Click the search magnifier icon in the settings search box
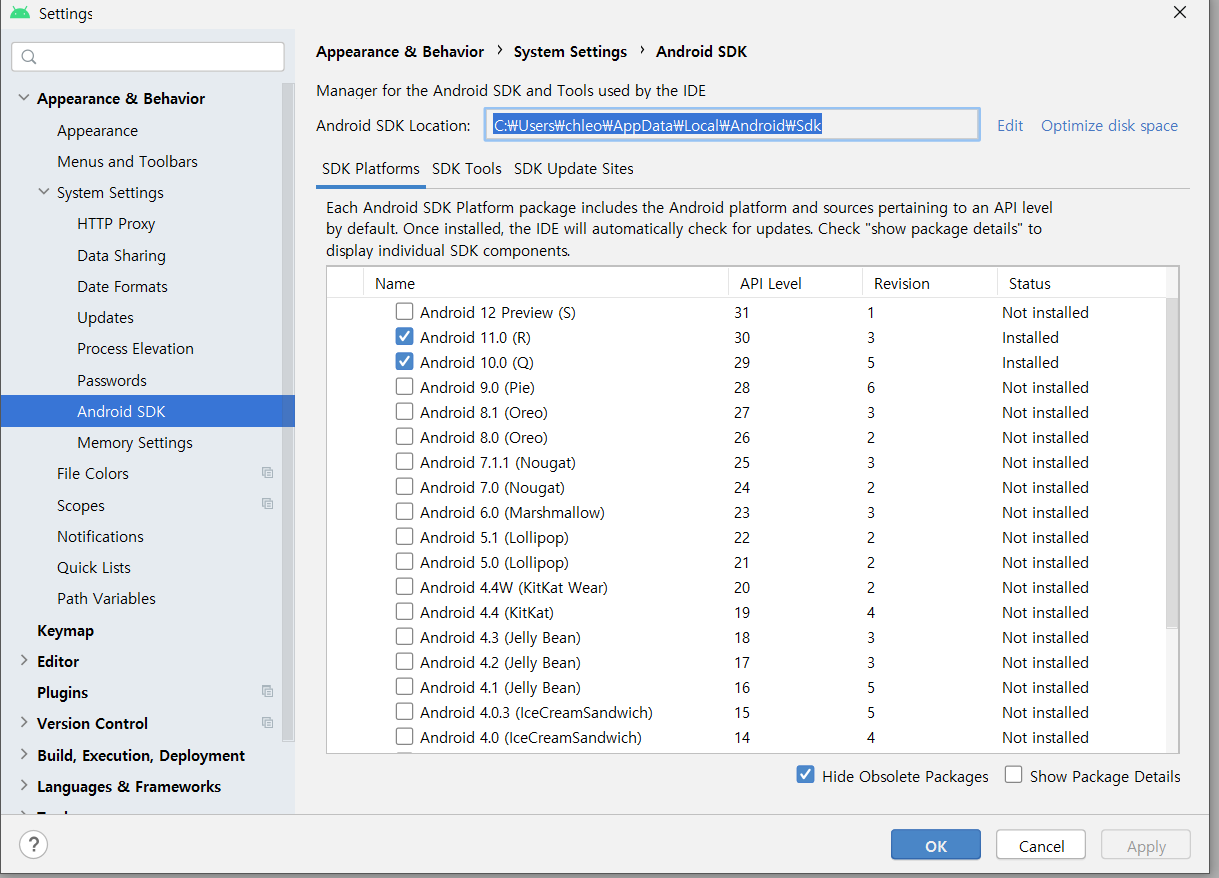Image resolution: width=1219 pixels, height=878 pixels. pyautogui.click(x=29, y=57)
